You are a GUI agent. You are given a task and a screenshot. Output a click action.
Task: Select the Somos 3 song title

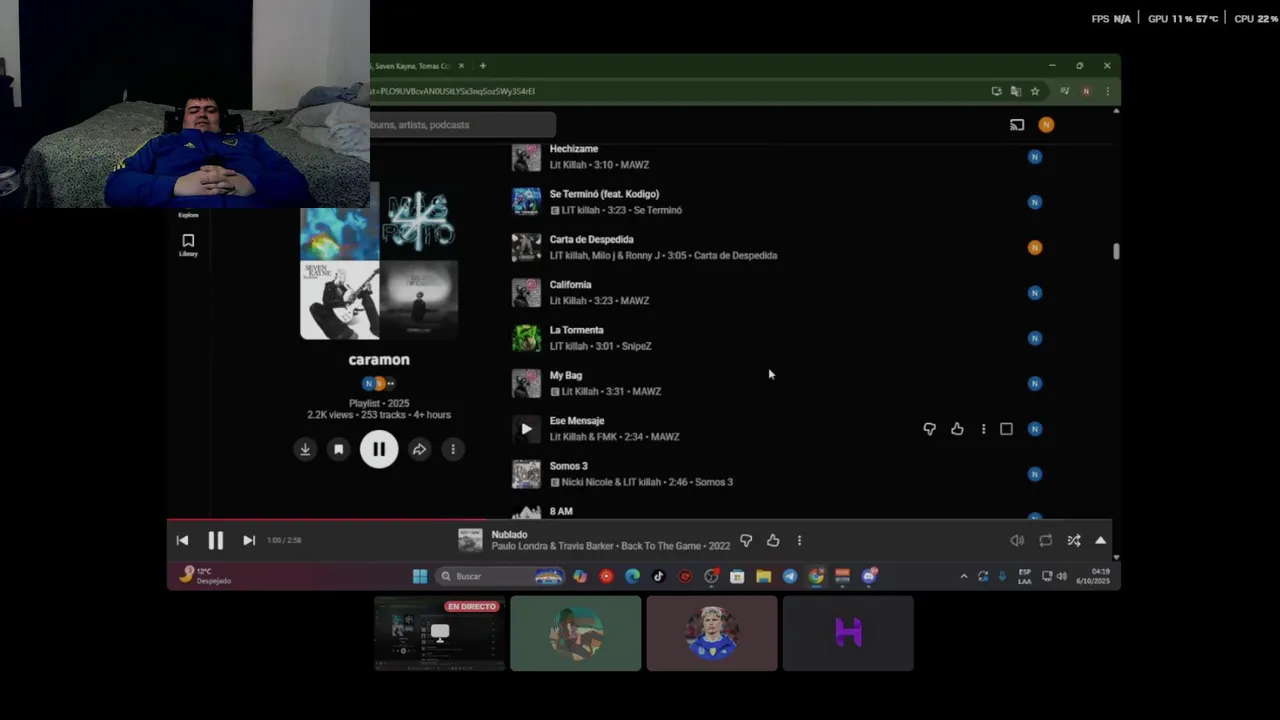point(568,466)
